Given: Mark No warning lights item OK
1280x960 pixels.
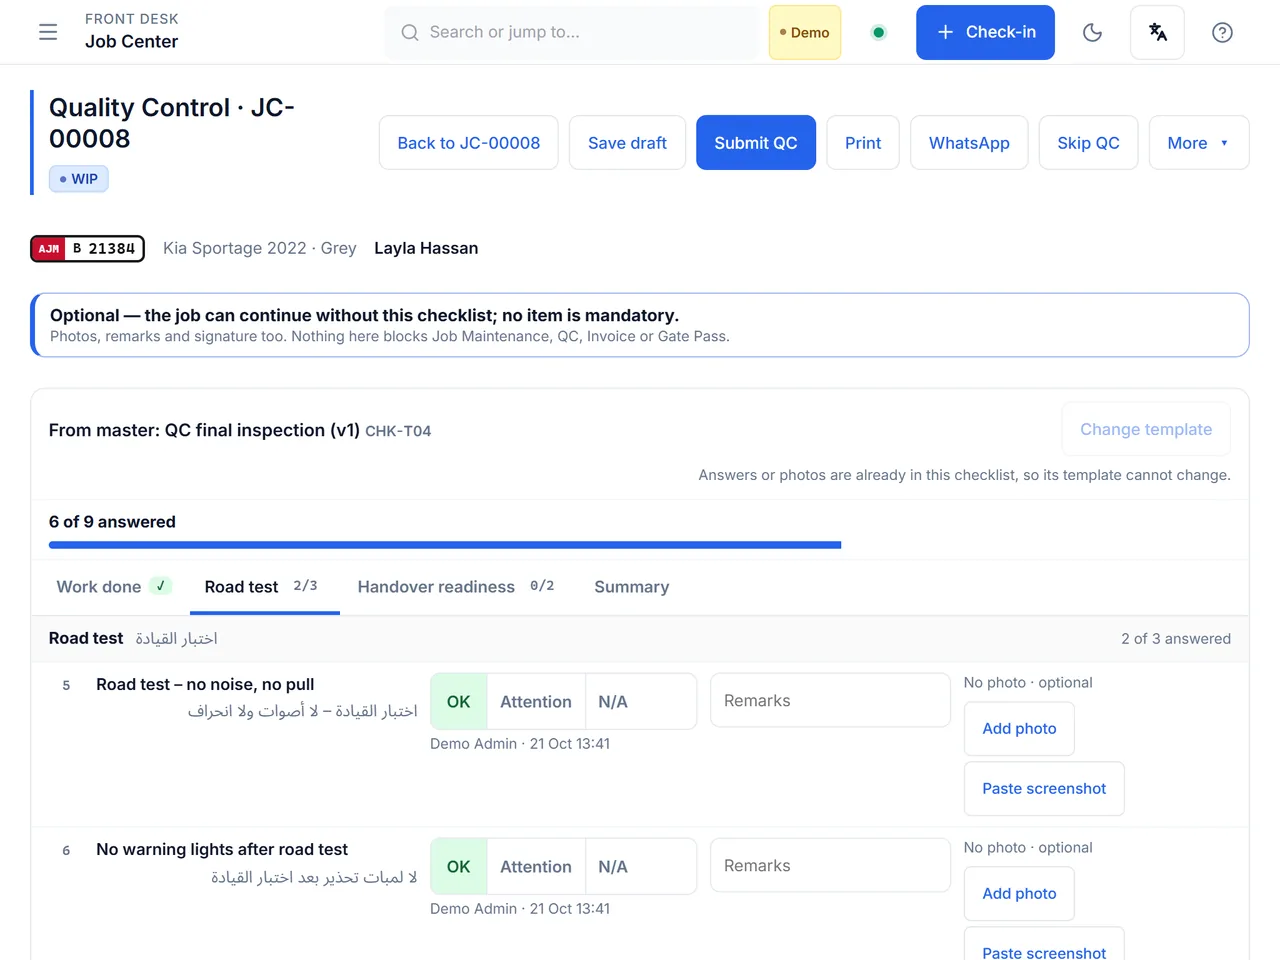Looking at the screenshot, I should (x=459, y=867).
